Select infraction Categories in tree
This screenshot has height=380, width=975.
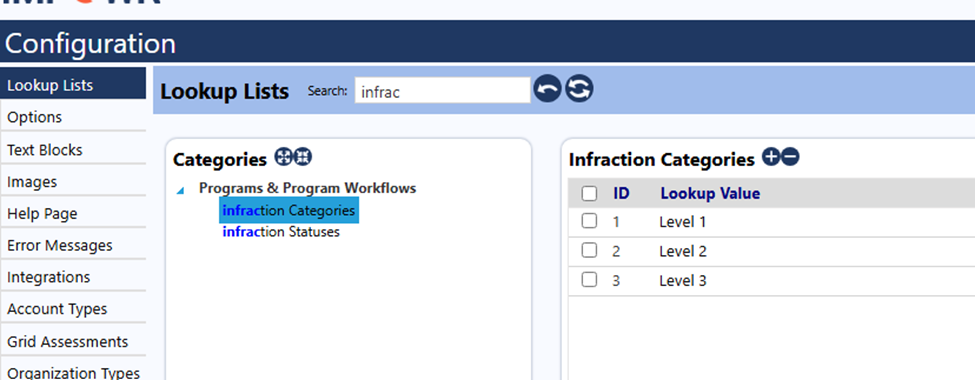289,211
